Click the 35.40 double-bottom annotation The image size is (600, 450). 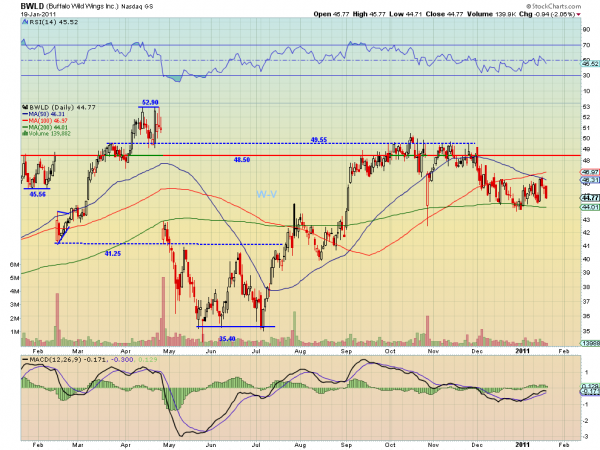pos(227,339)
